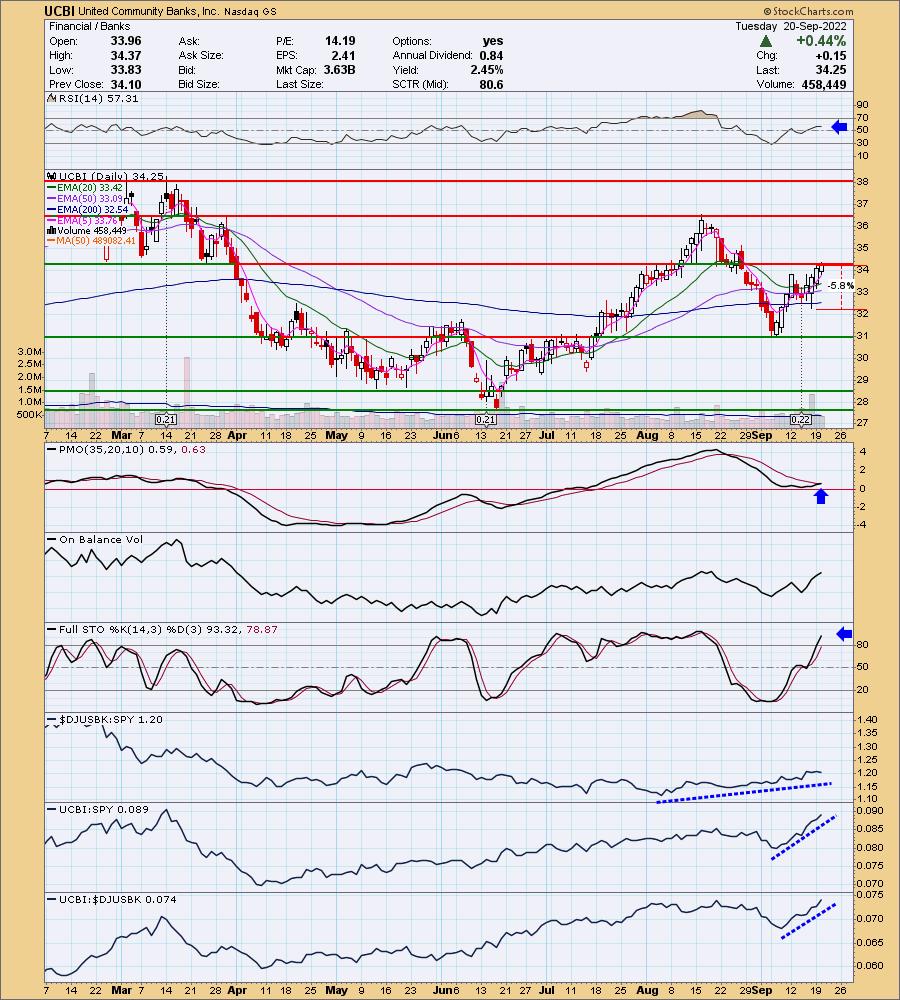900x1000 pixels.
Task: Click the P/E value 14.19
Action: (x=340, y=41)
